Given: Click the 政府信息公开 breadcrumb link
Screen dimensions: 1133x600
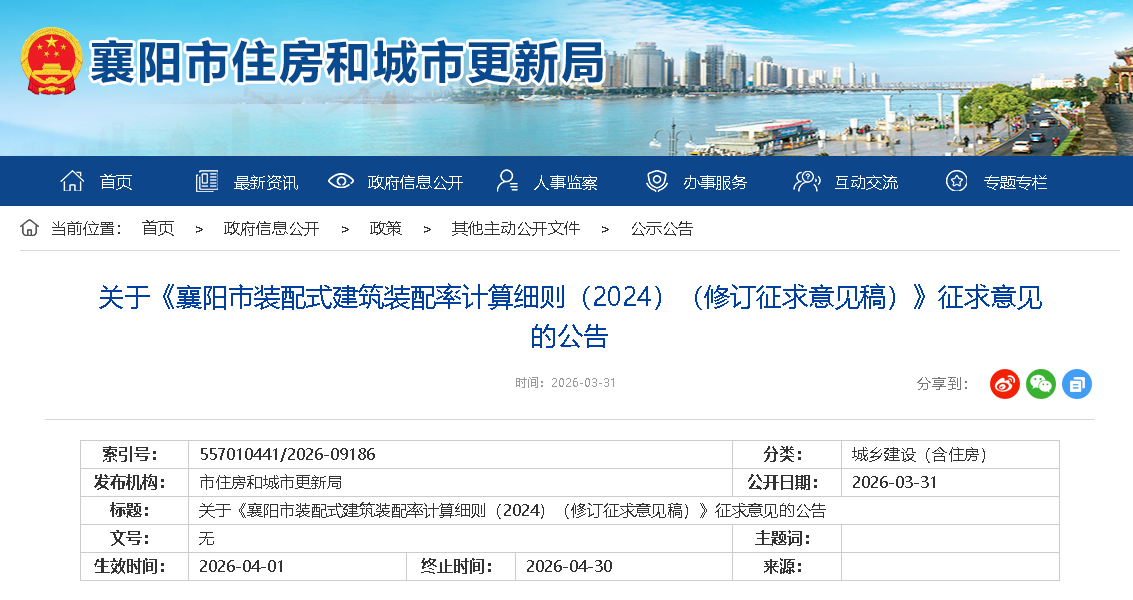Looking at the screenshot, I should [x=268, y=228].
